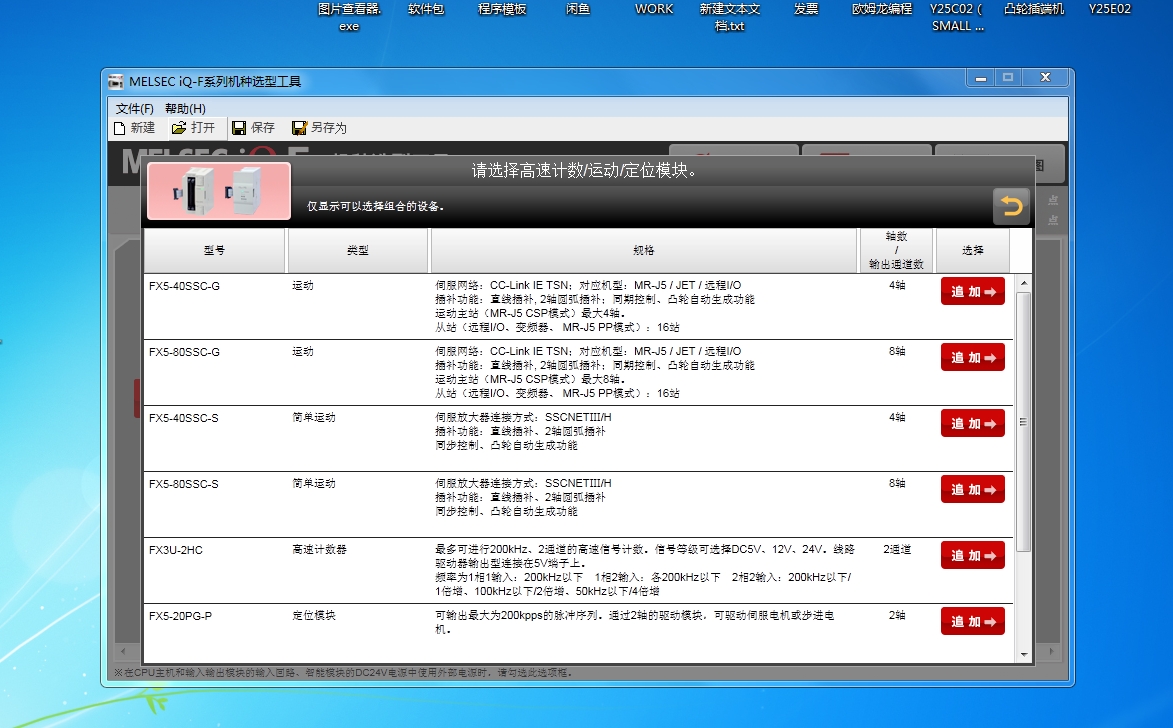Click the module picture thumbnail in header
Viewport: 1173px width, 728px height.
coord(219,191)
